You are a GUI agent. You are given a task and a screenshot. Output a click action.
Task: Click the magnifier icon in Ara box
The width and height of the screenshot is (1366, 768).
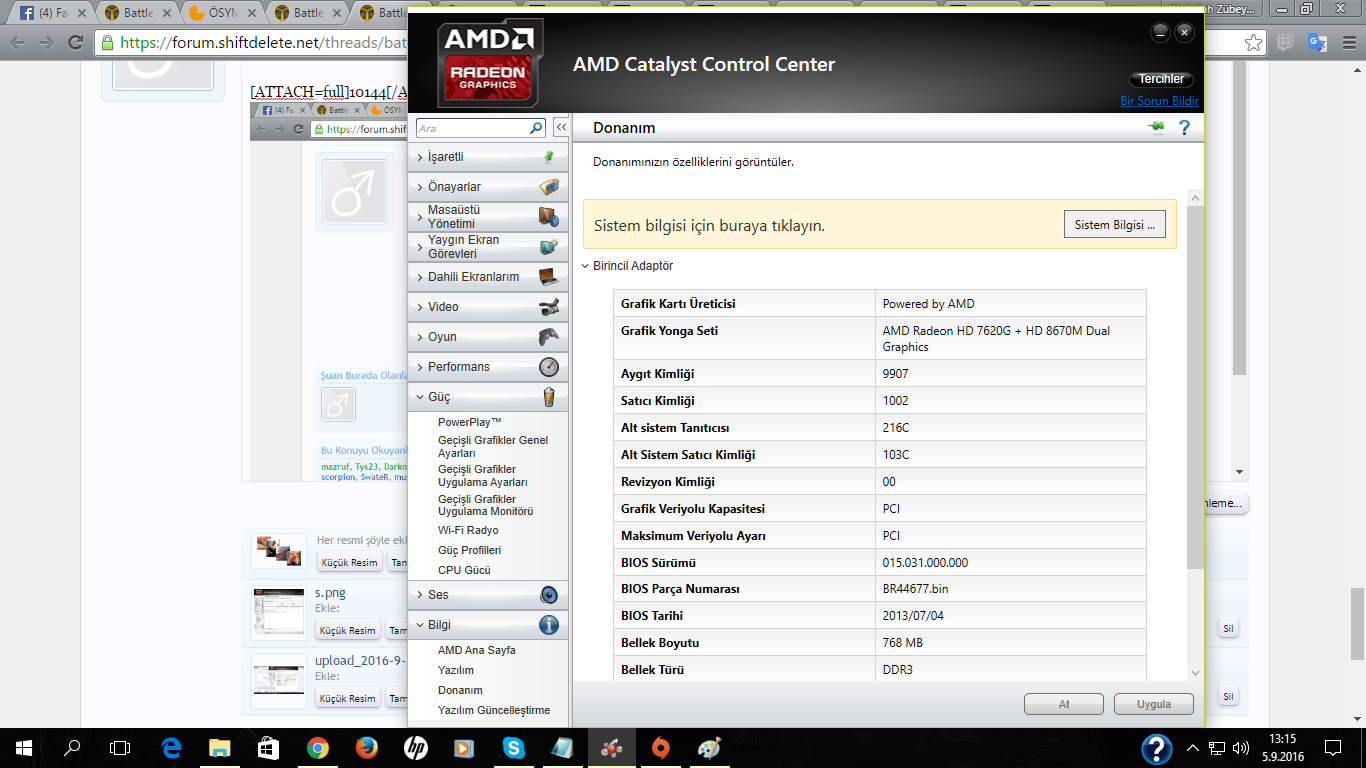[536, 128]
